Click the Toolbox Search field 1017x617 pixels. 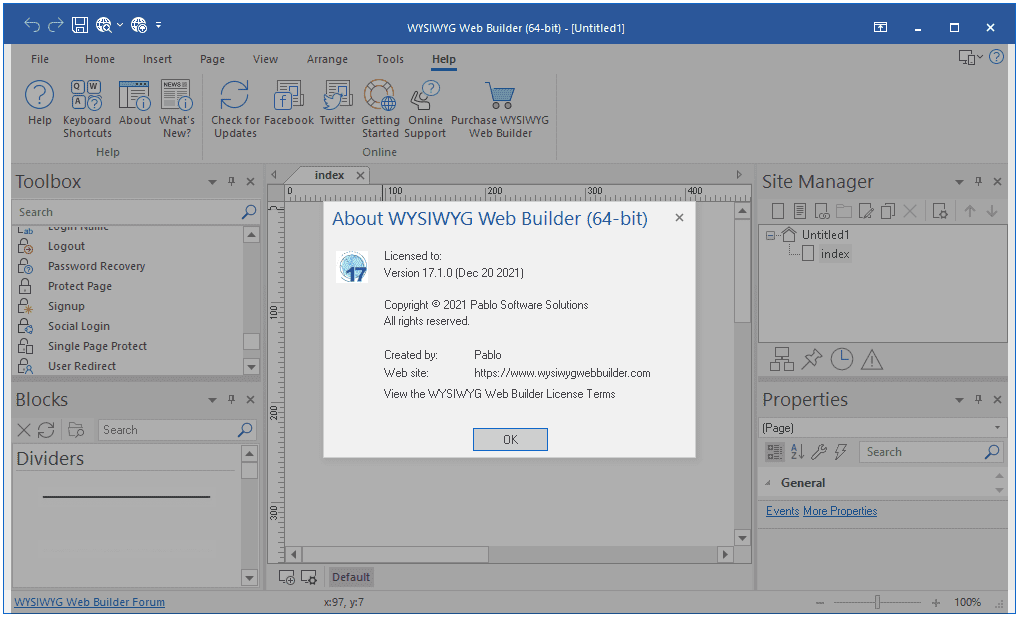[135, 212]
